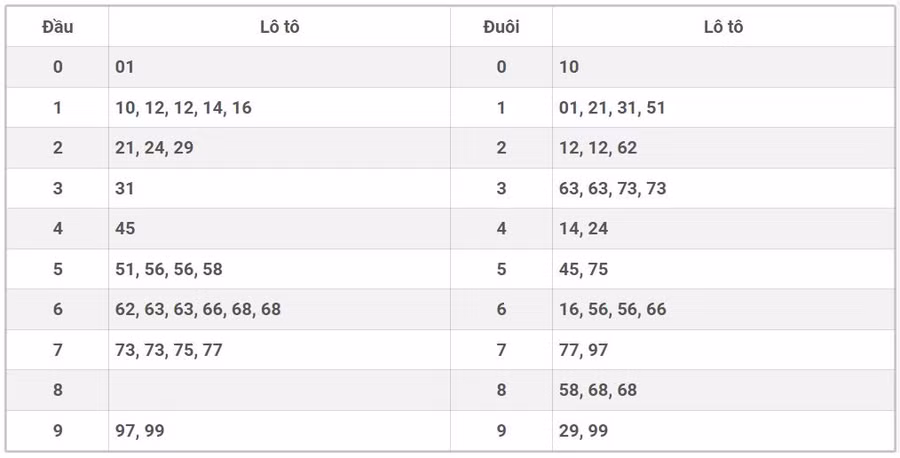This screenshot has width=900, height=458.
Task: Select the 62, 63, 63, 66, 68, 68 cell
Action: tap(198, 309)
